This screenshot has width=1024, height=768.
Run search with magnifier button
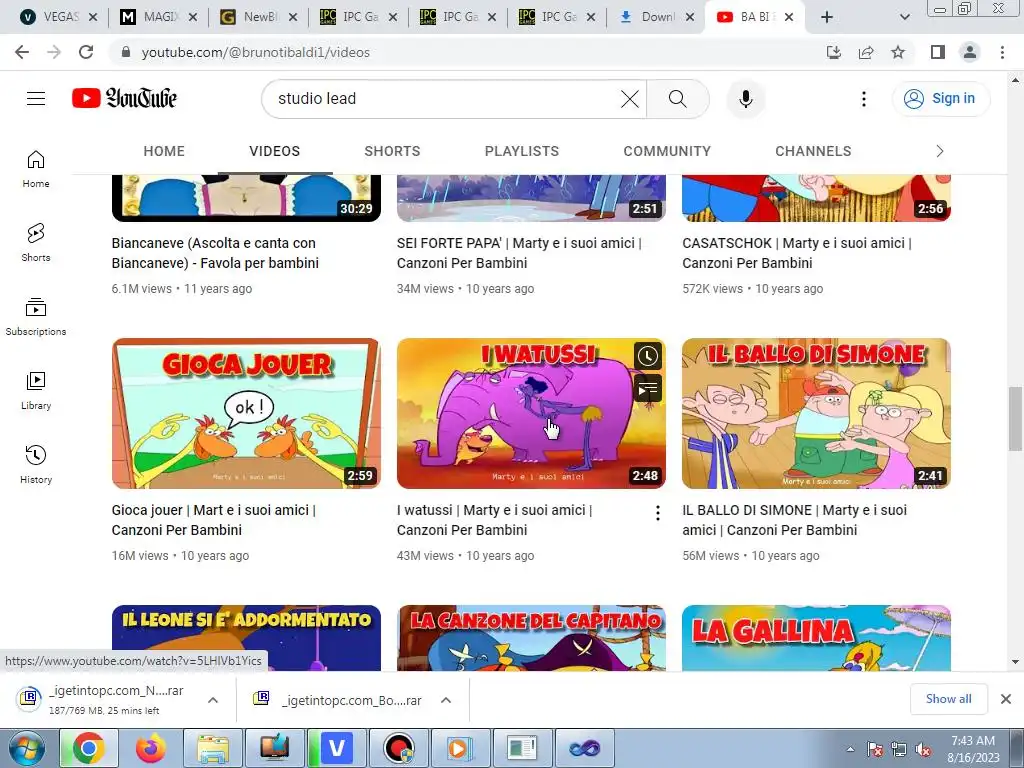[x=678, y=99]
